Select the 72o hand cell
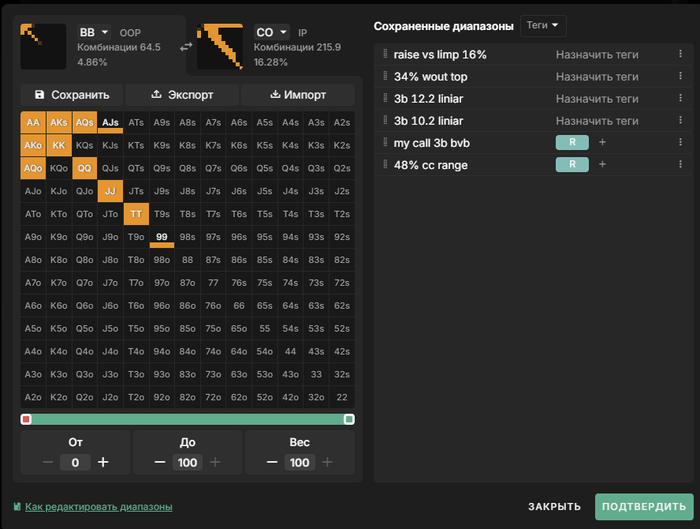Image resolution: width=700 pixels, height=529 pixels. [213, 397]
